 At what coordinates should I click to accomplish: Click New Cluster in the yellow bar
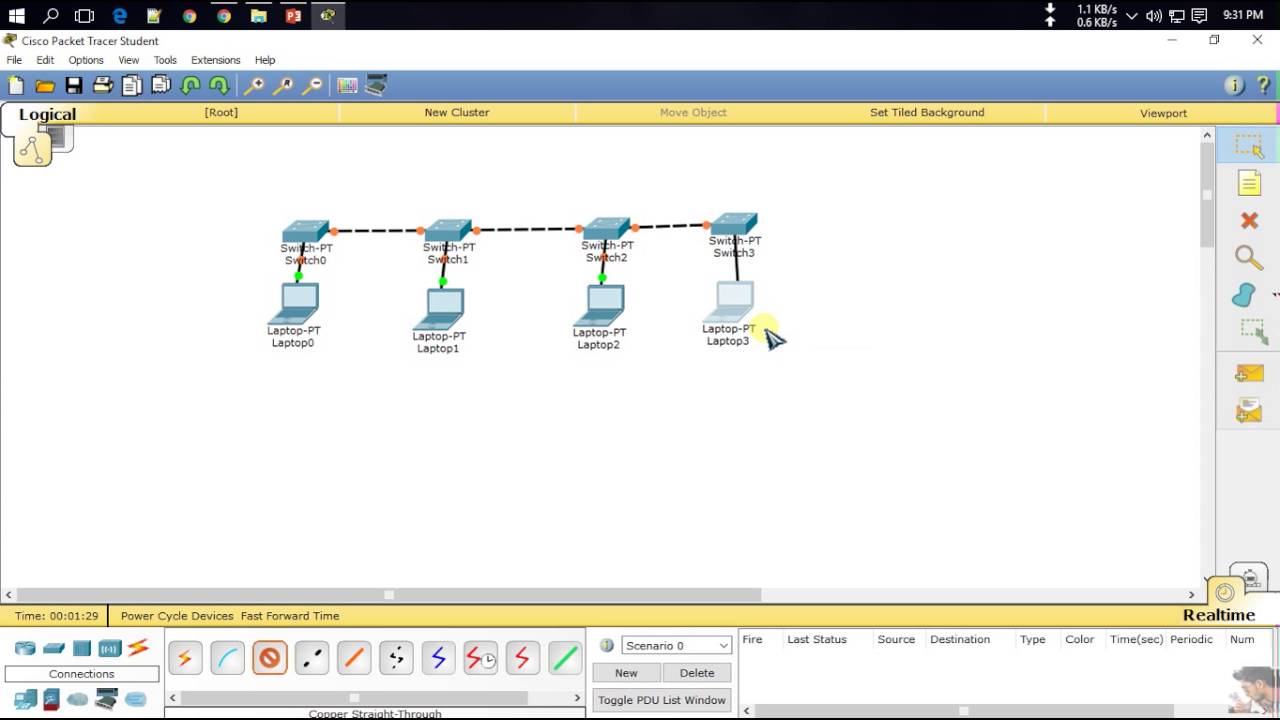click(457, 112)
